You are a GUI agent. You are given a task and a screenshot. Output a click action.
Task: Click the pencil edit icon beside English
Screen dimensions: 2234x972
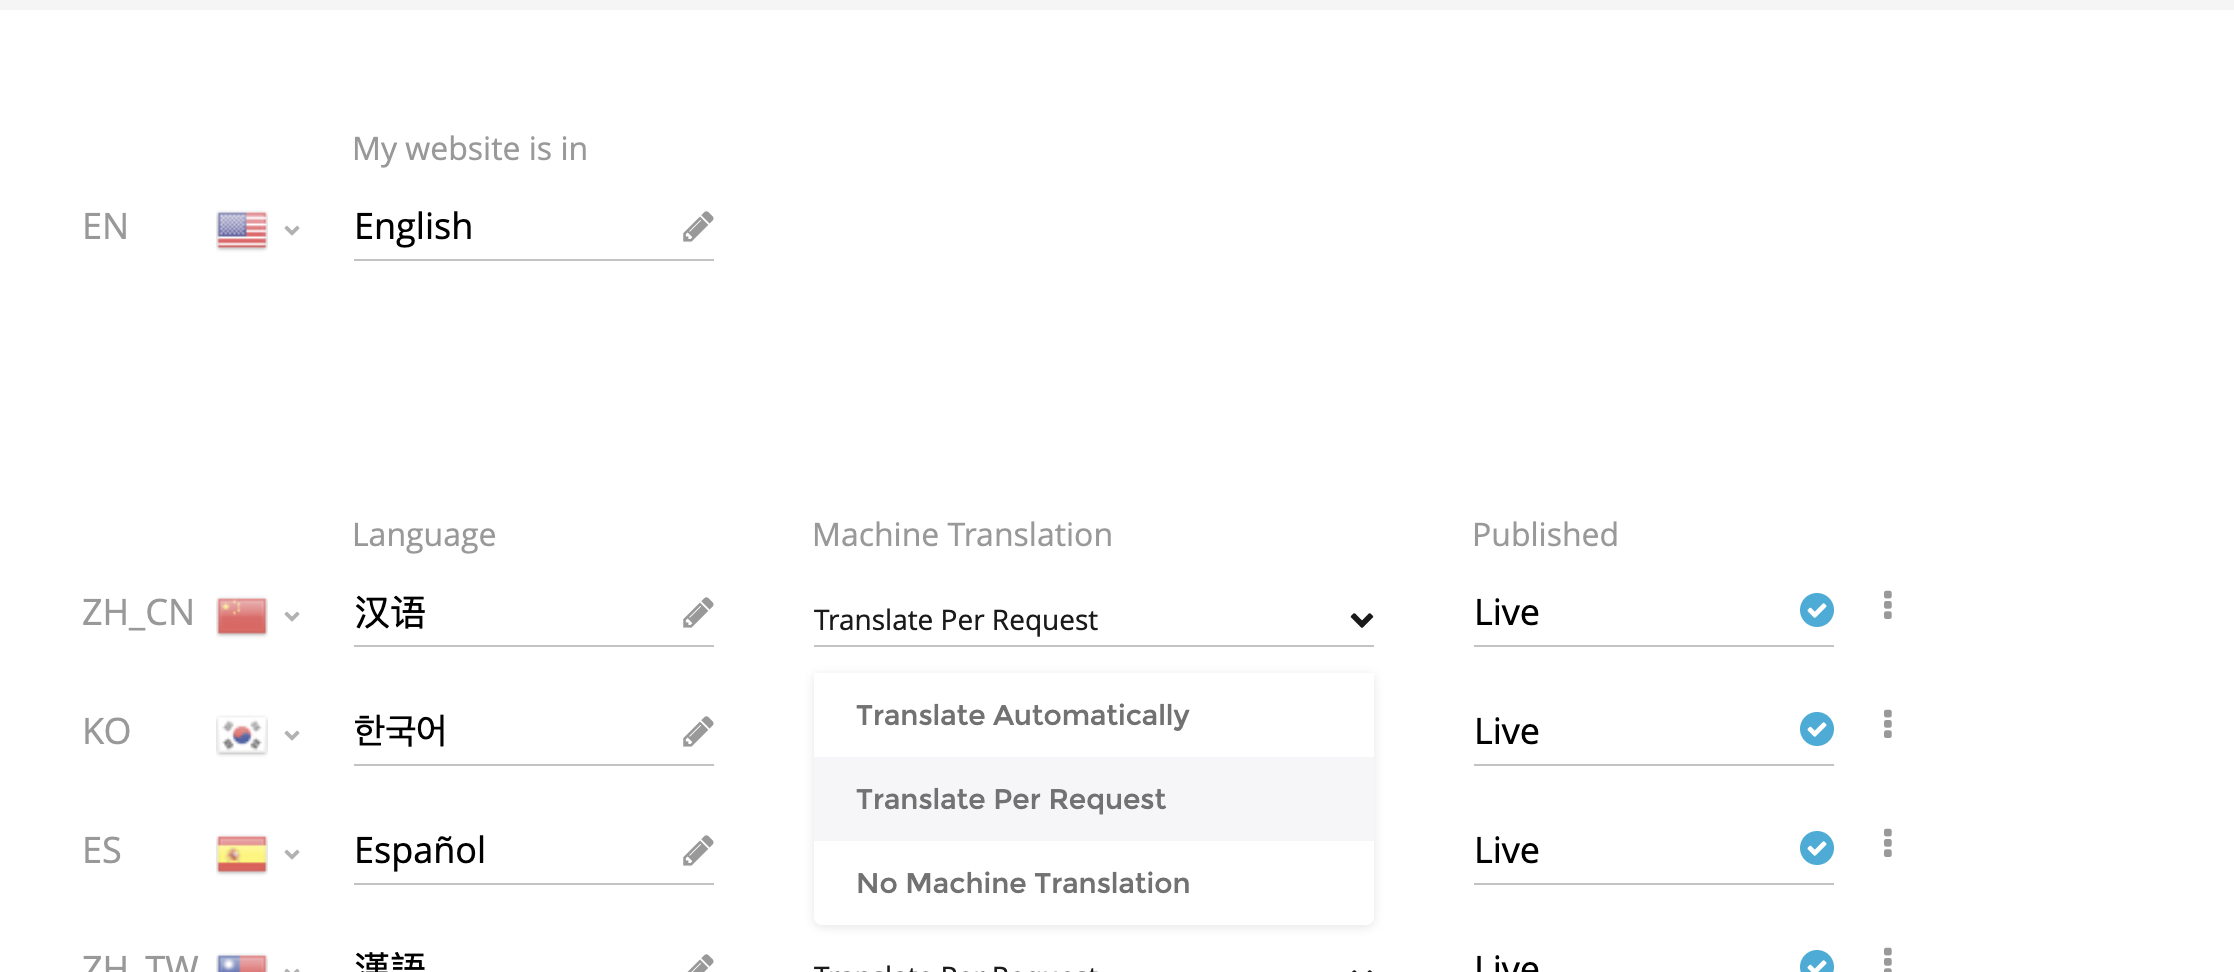[697, 227]
